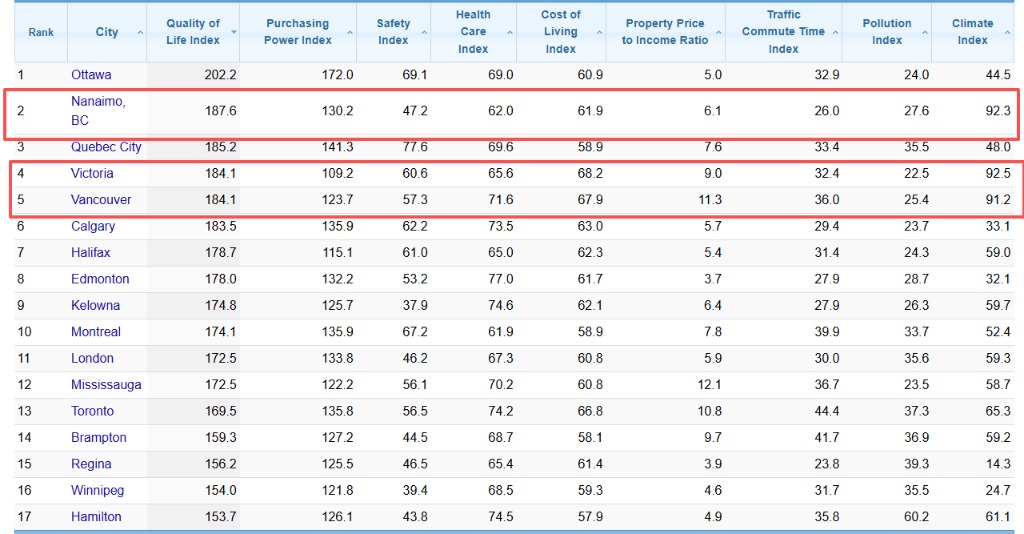1024x534 pixels.
Task: Toggle the Quality of Life Index sort arrow
Action: (234, 33)
